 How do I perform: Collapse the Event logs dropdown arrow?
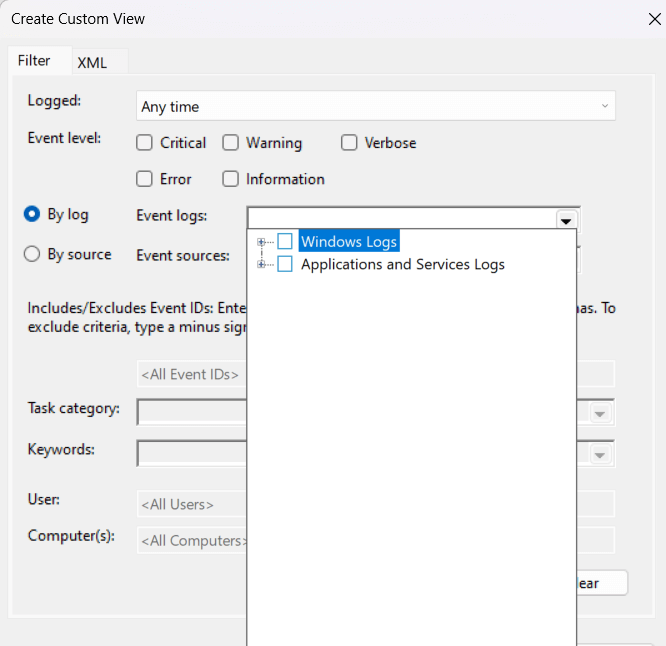click(x=566, y=220)
